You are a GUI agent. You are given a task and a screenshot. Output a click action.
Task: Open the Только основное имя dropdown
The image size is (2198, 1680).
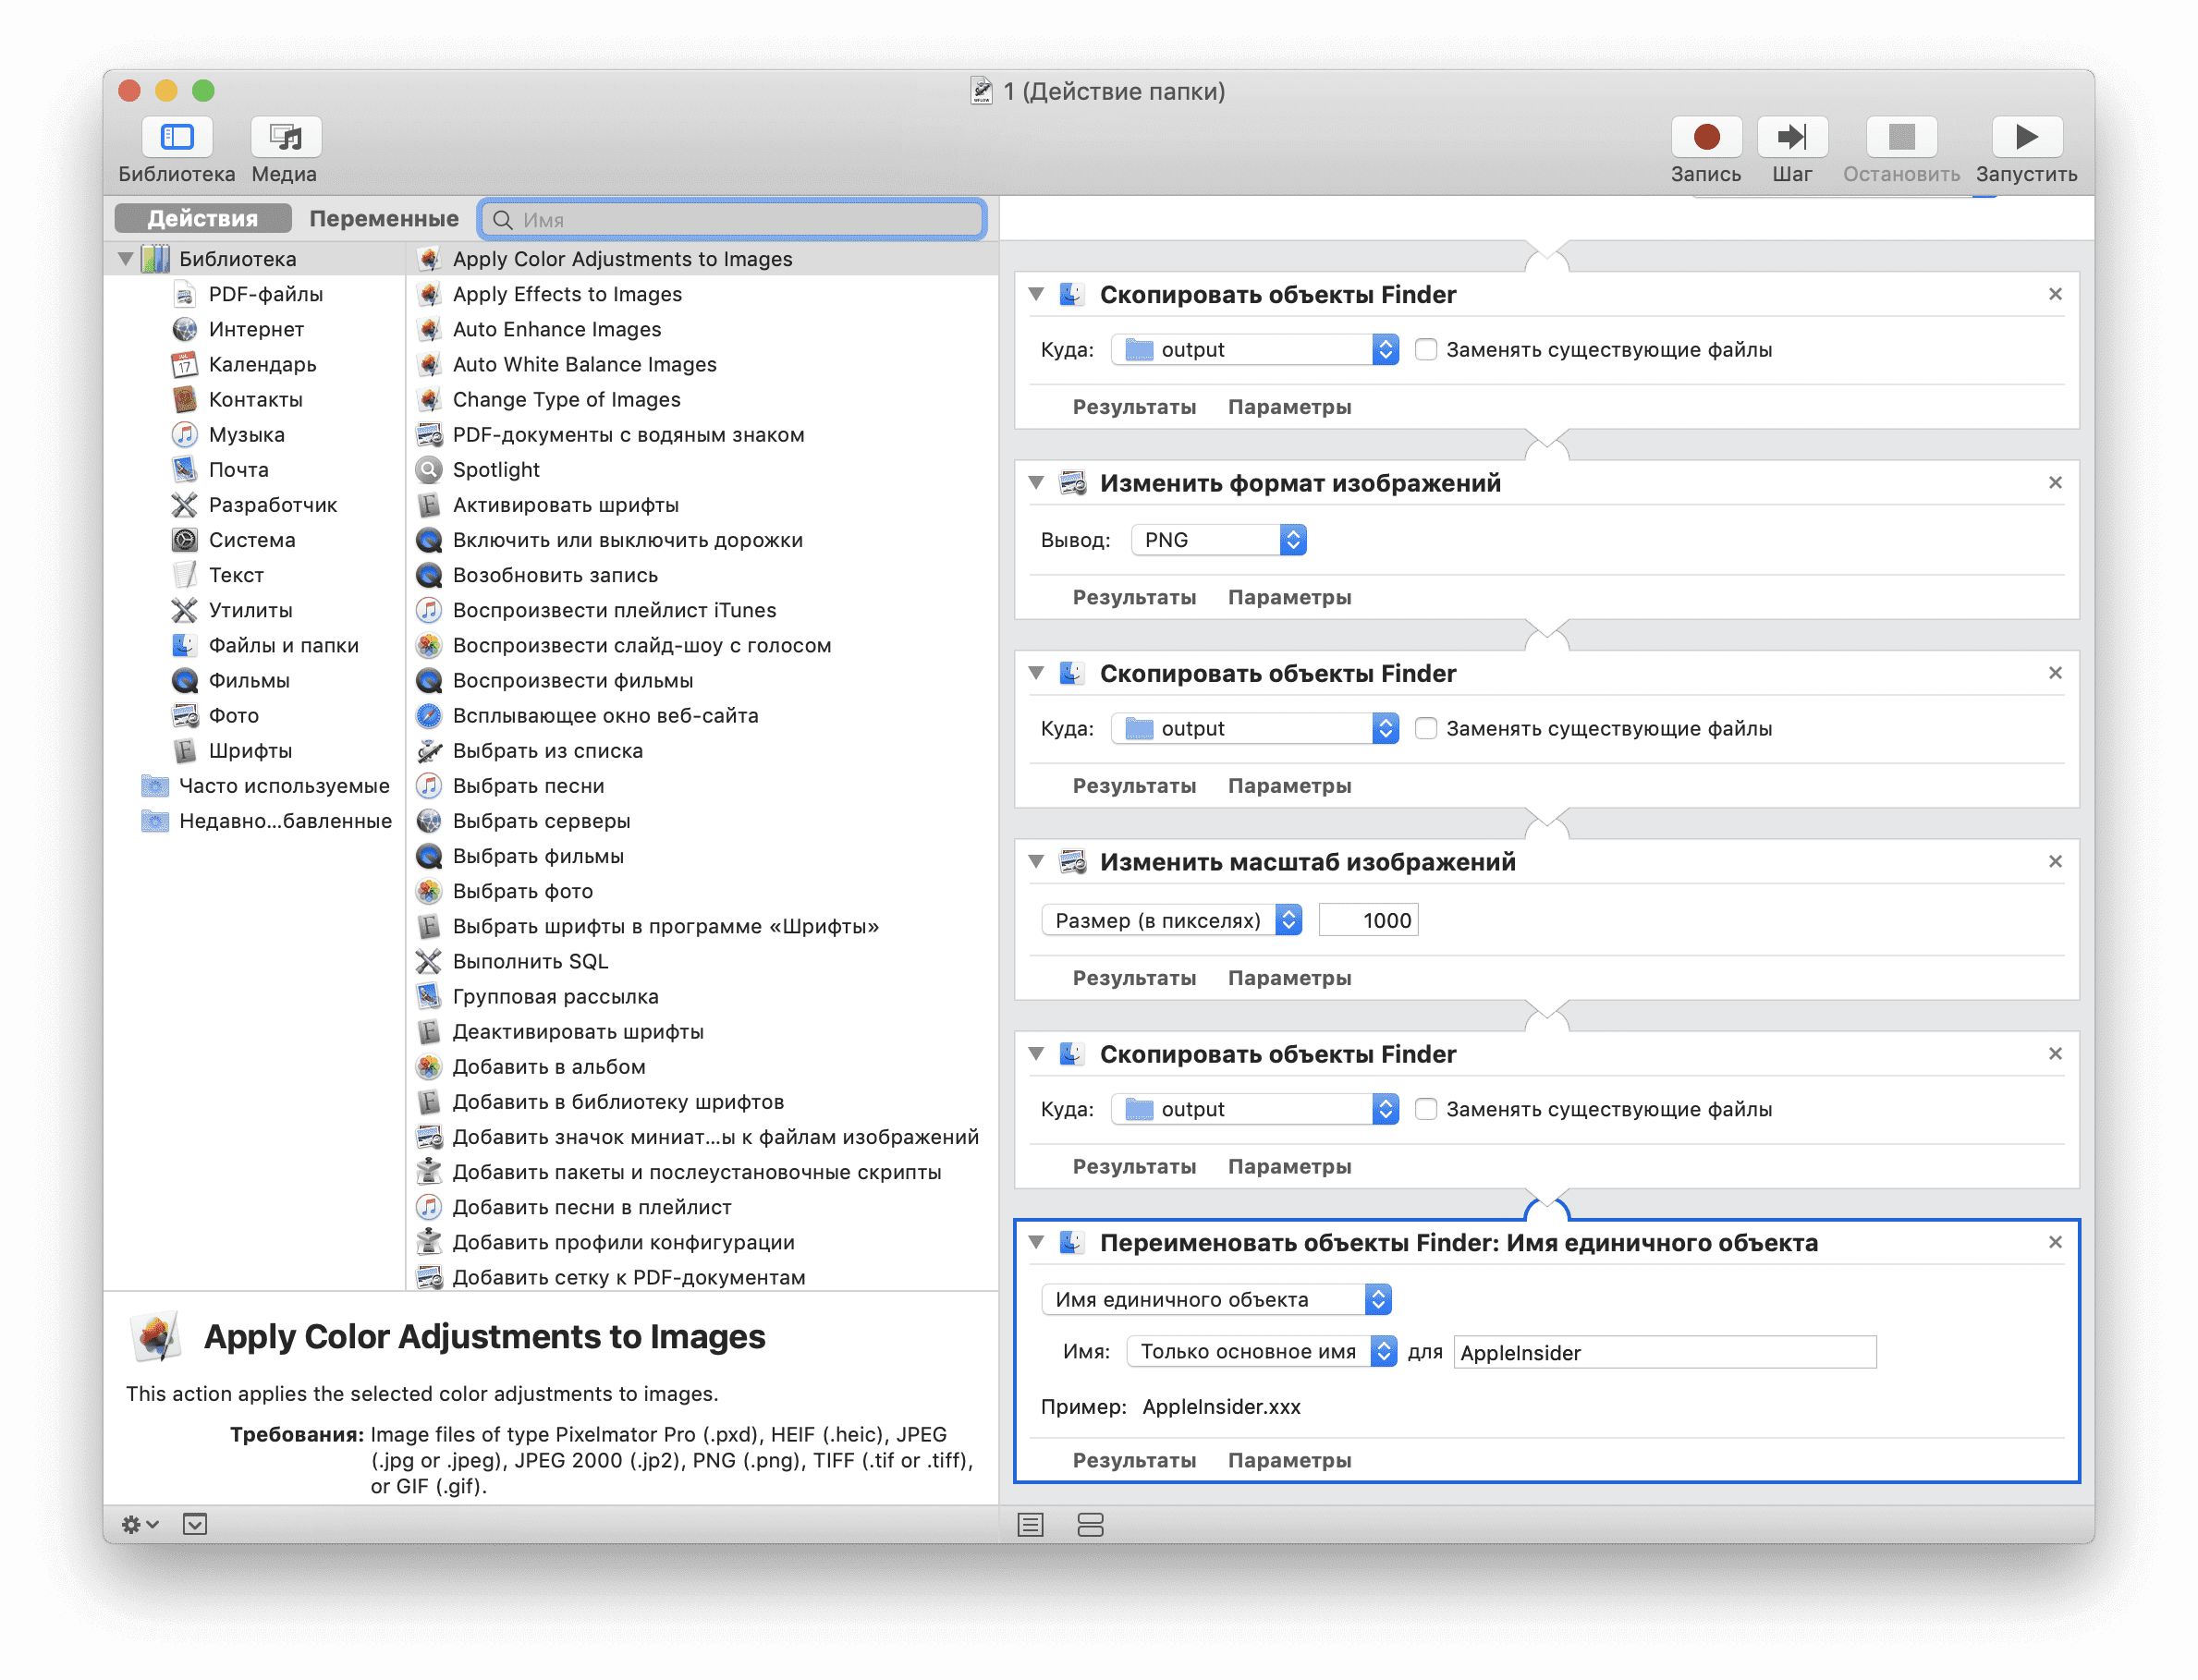[x=1261, y=1352]
